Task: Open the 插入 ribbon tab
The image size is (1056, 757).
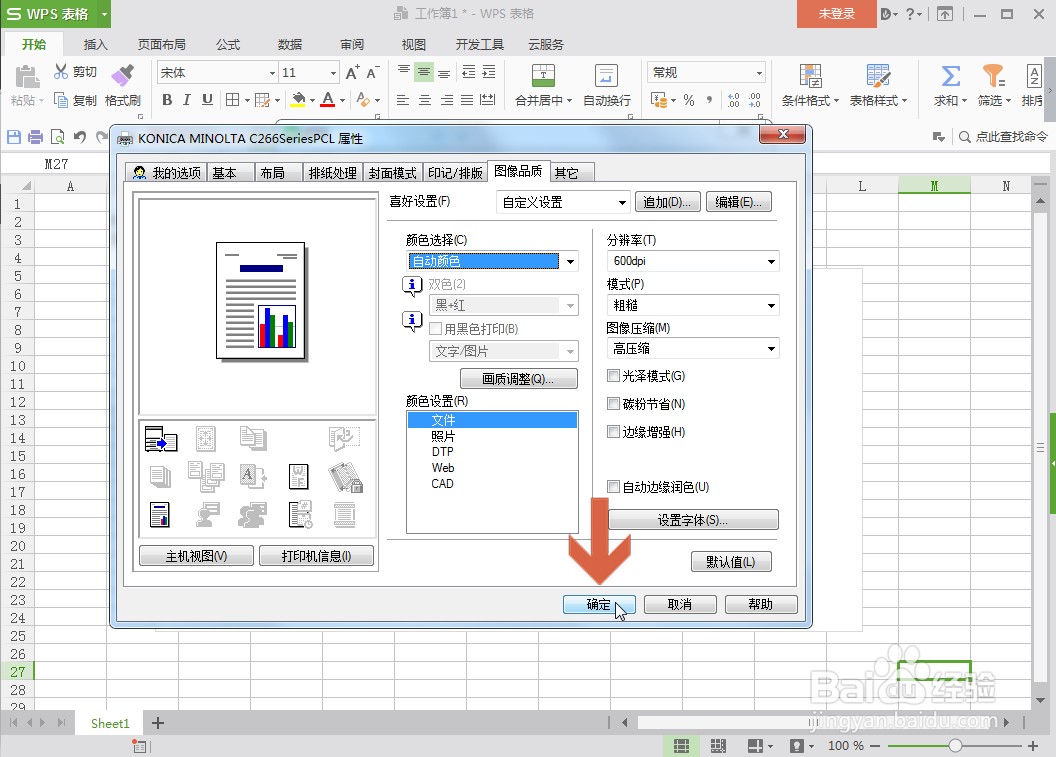Action: [x=95, y=44]
